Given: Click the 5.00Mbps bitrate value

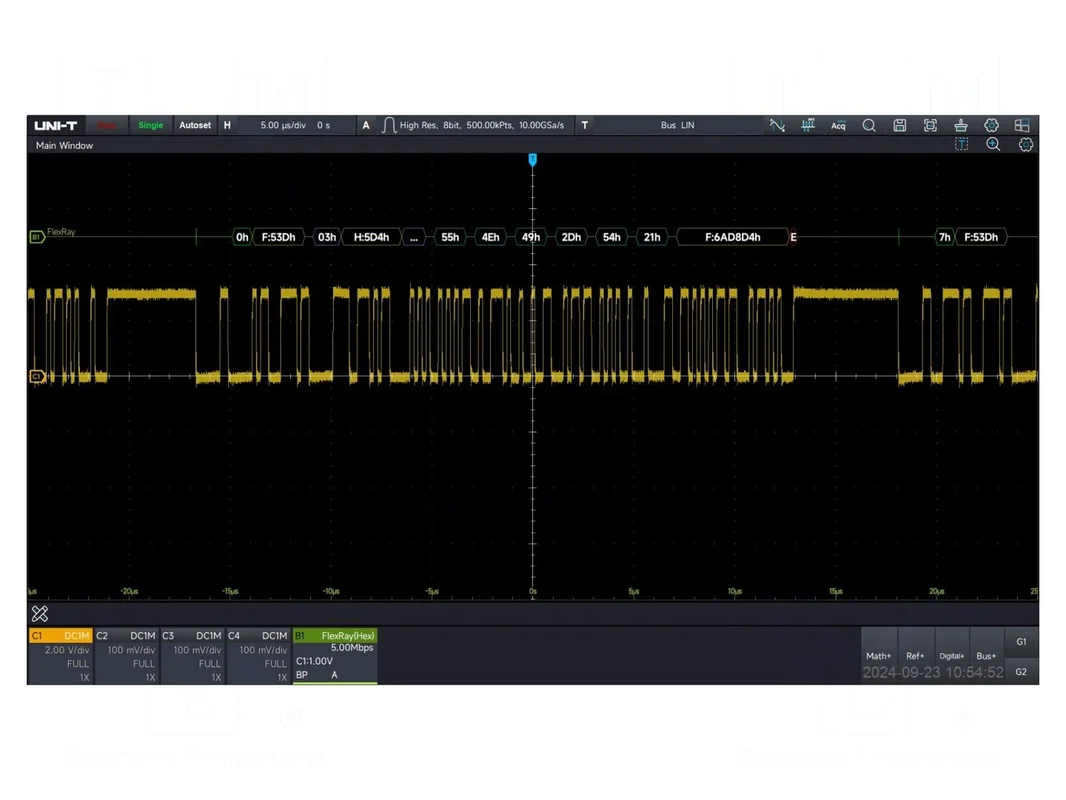Looking at the screenshot, I should click(351, 648).
